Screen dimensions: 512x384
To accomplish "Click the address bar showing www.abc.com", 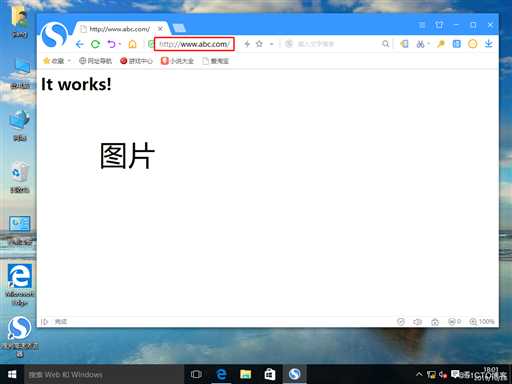I will (194, 44).
